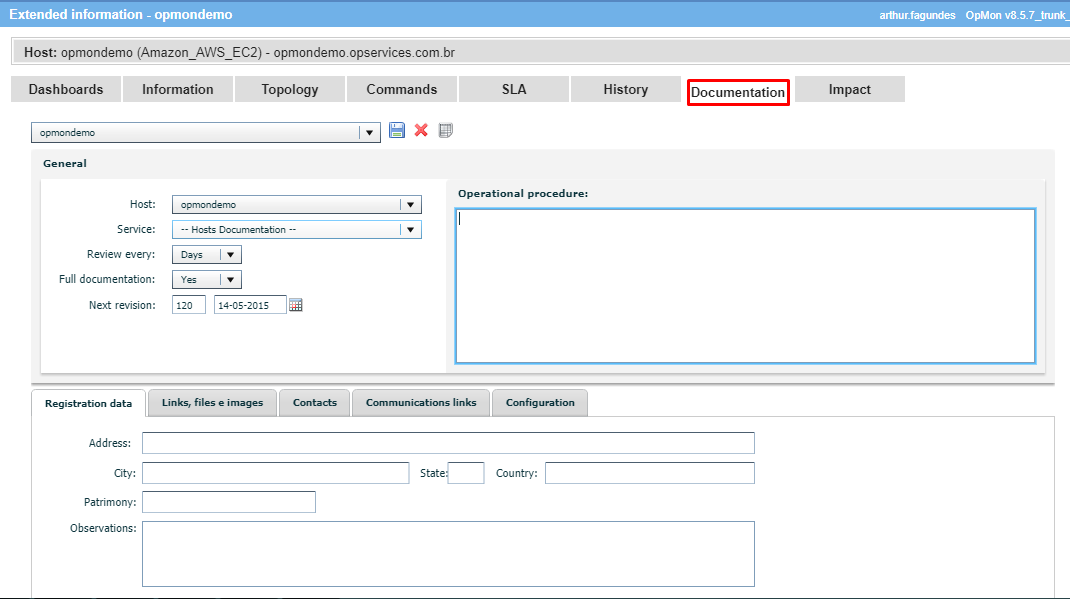Open the Links, files e images tab
1070x599 pixels.
point(212,403)
